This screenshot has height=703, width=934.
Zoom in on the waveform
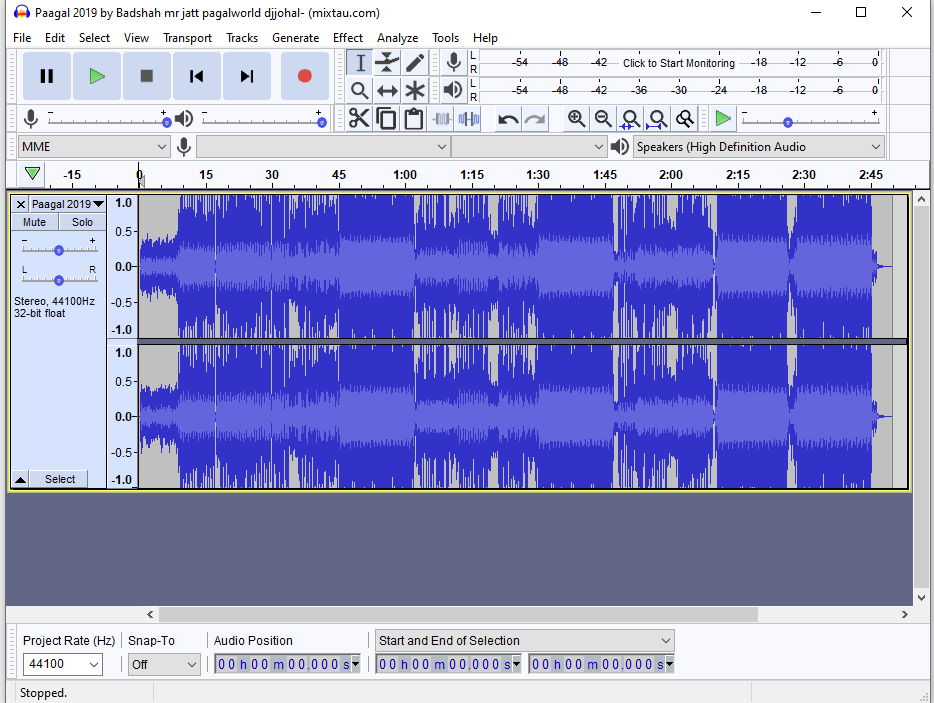pyautogui.click(x=576, y=119)
